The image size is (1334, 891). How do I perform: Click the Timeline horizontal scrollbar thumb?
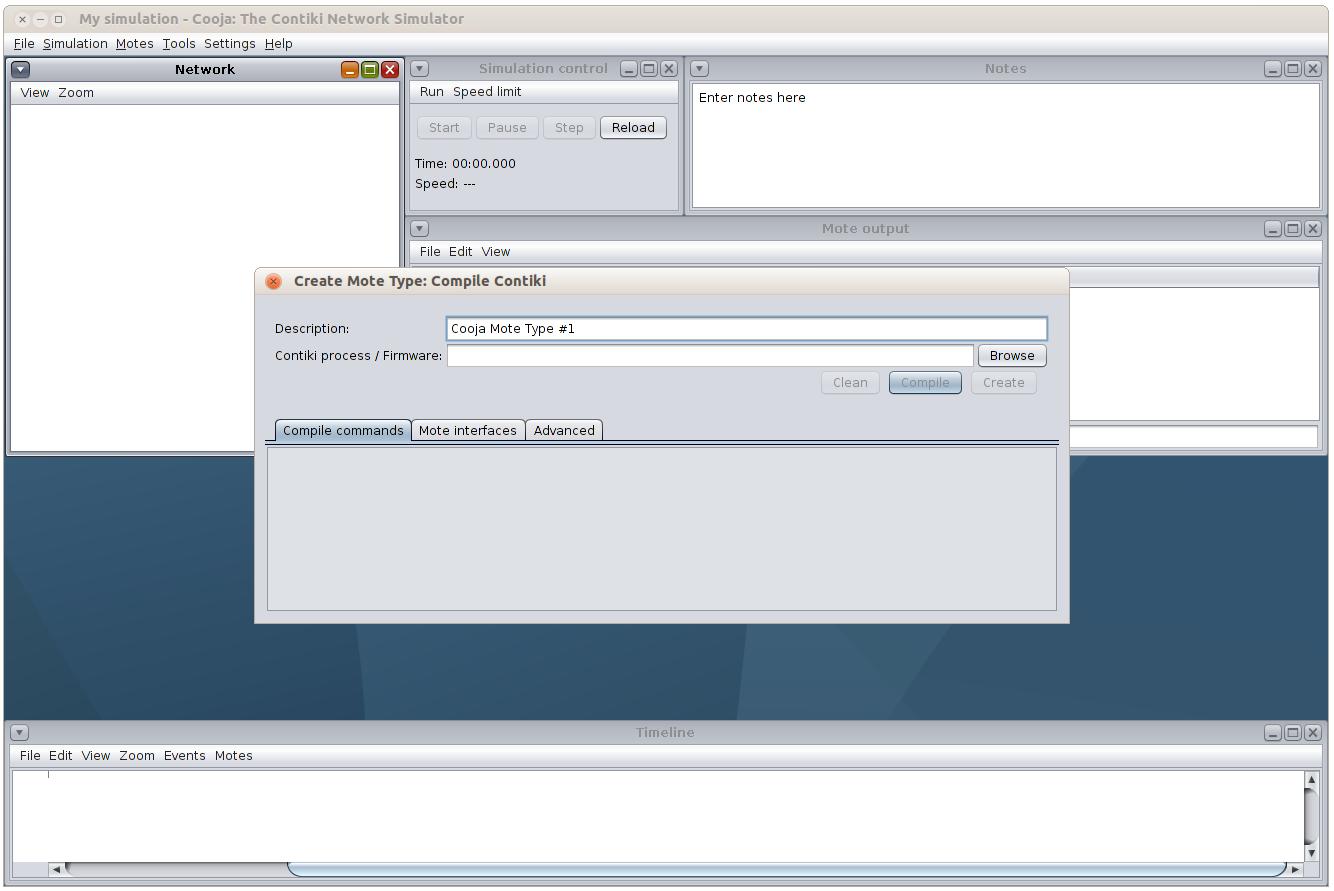click(788, 869)
